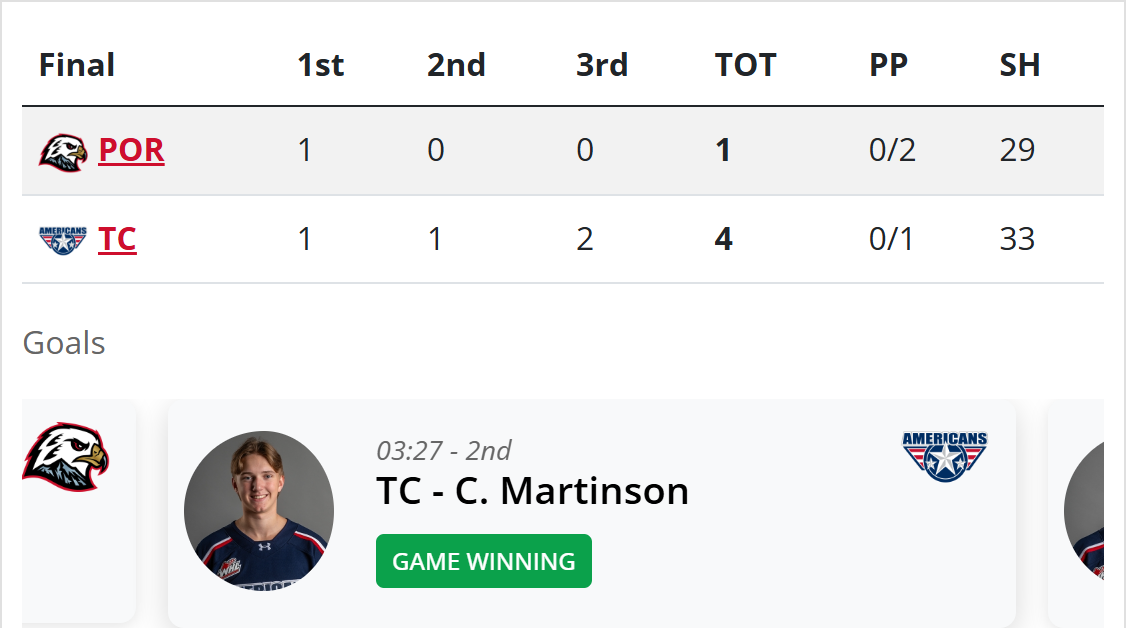Click TC's bold total score of 4
Viewport: 1126px width, 628px height.
click(x=723, y=240)
